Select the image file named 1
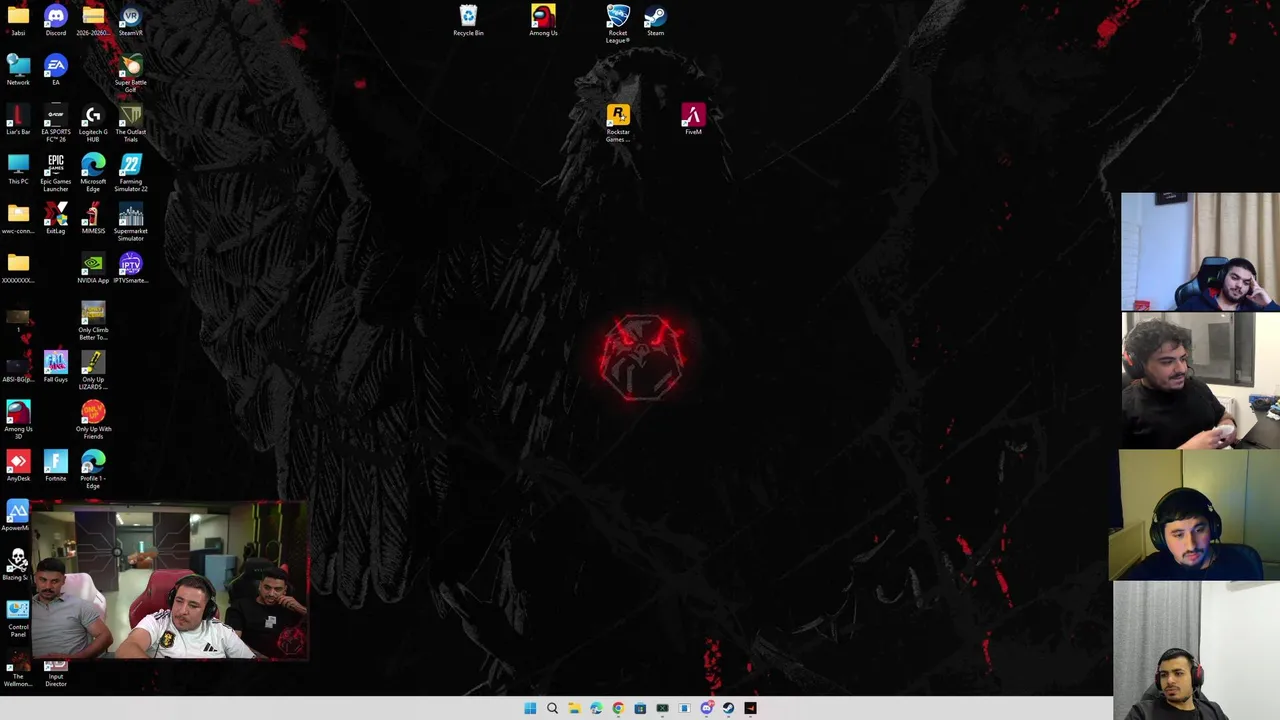 pyautogui.click(x=18, y=320)
